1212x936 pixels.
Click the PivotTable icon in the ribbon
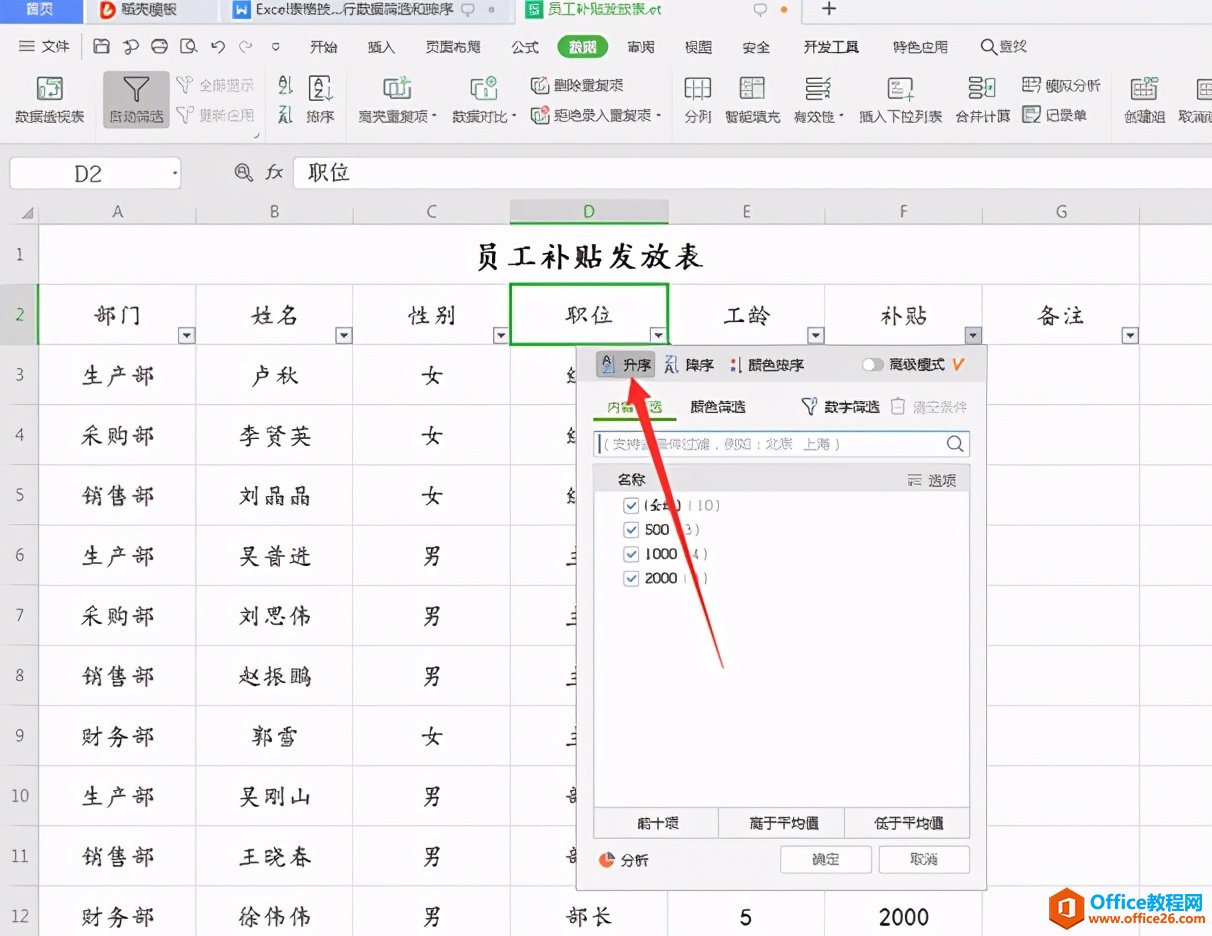pyautogui.click(x=49, y=90)
